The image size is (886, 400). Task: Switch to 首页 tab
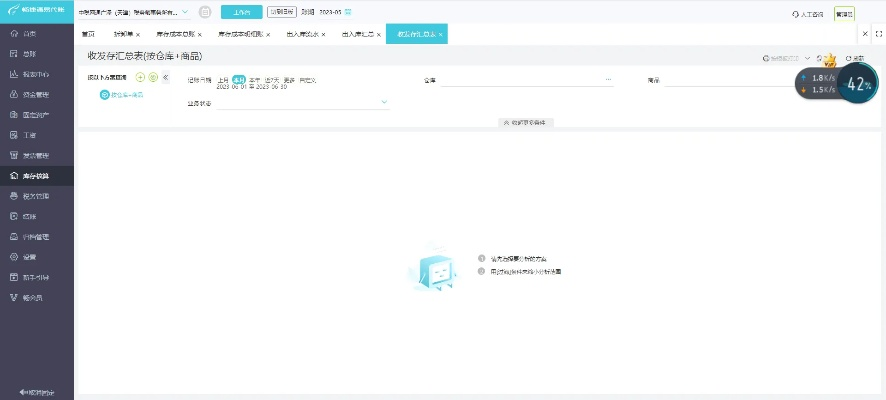pyautogui.click(x=88, y=34)
